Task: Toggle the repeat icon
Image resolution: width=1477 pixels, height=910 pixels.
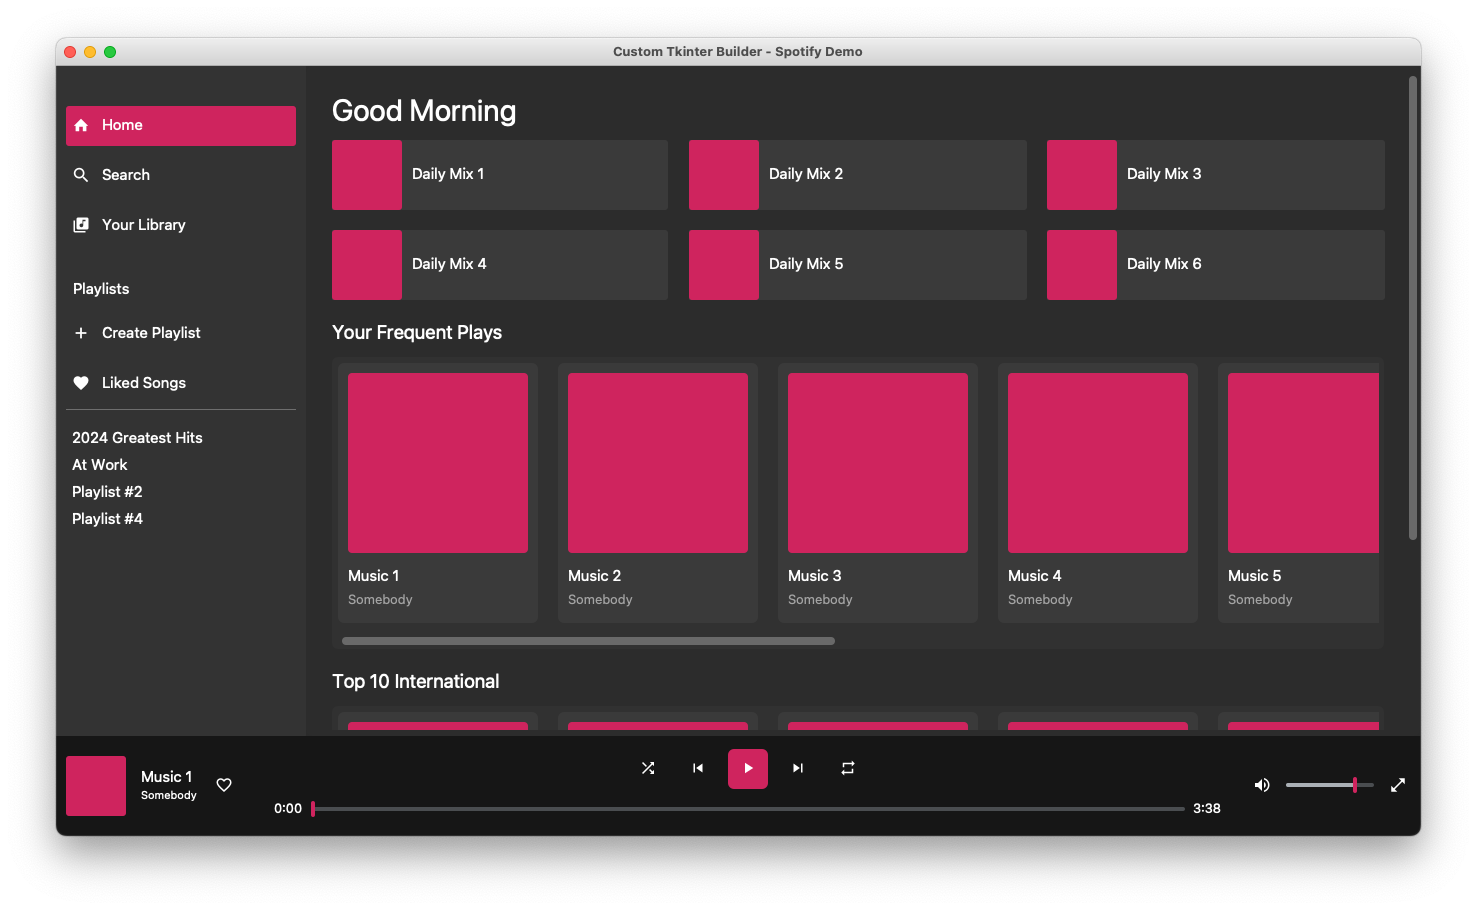Action: pyautogui.click(x=848, y=768)
